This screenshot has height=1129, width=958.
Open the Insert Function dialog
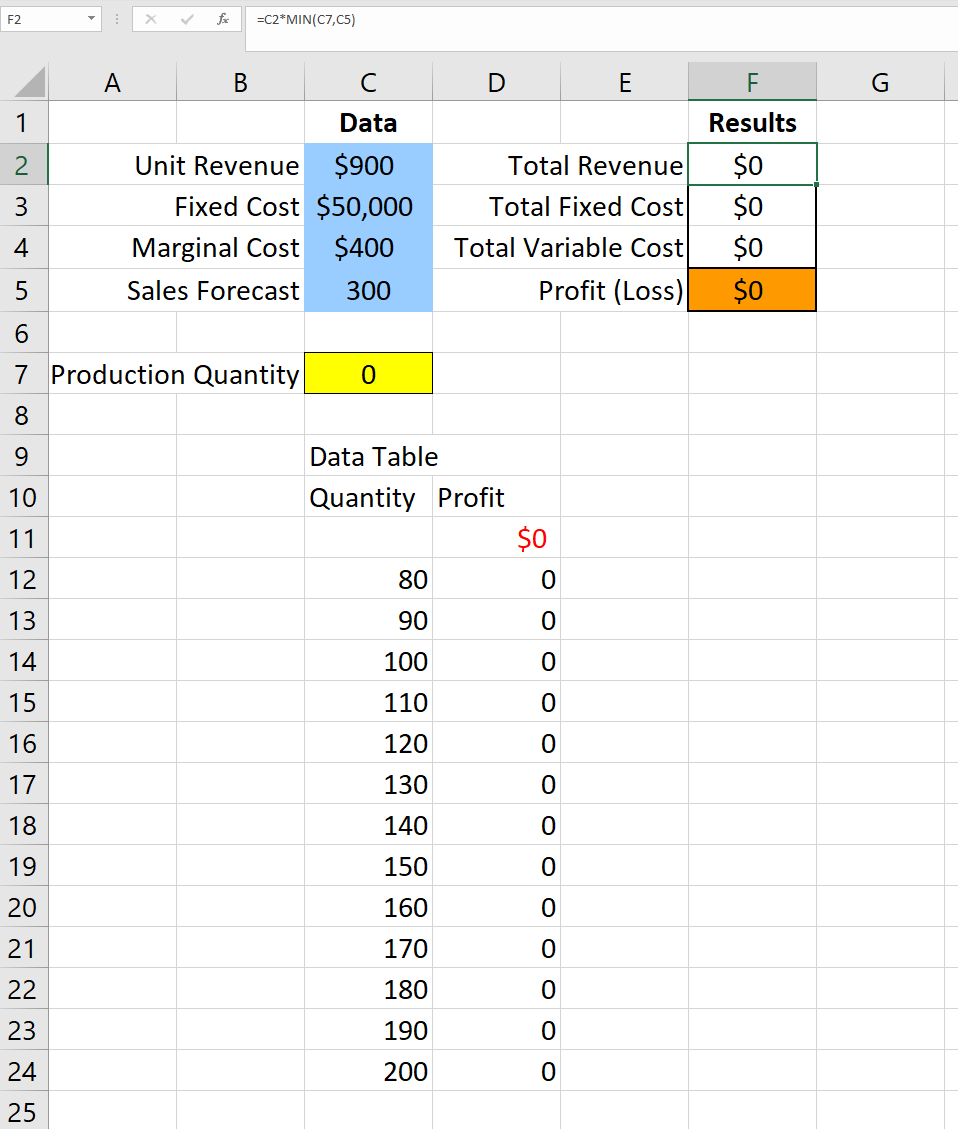tap(222, 18)
